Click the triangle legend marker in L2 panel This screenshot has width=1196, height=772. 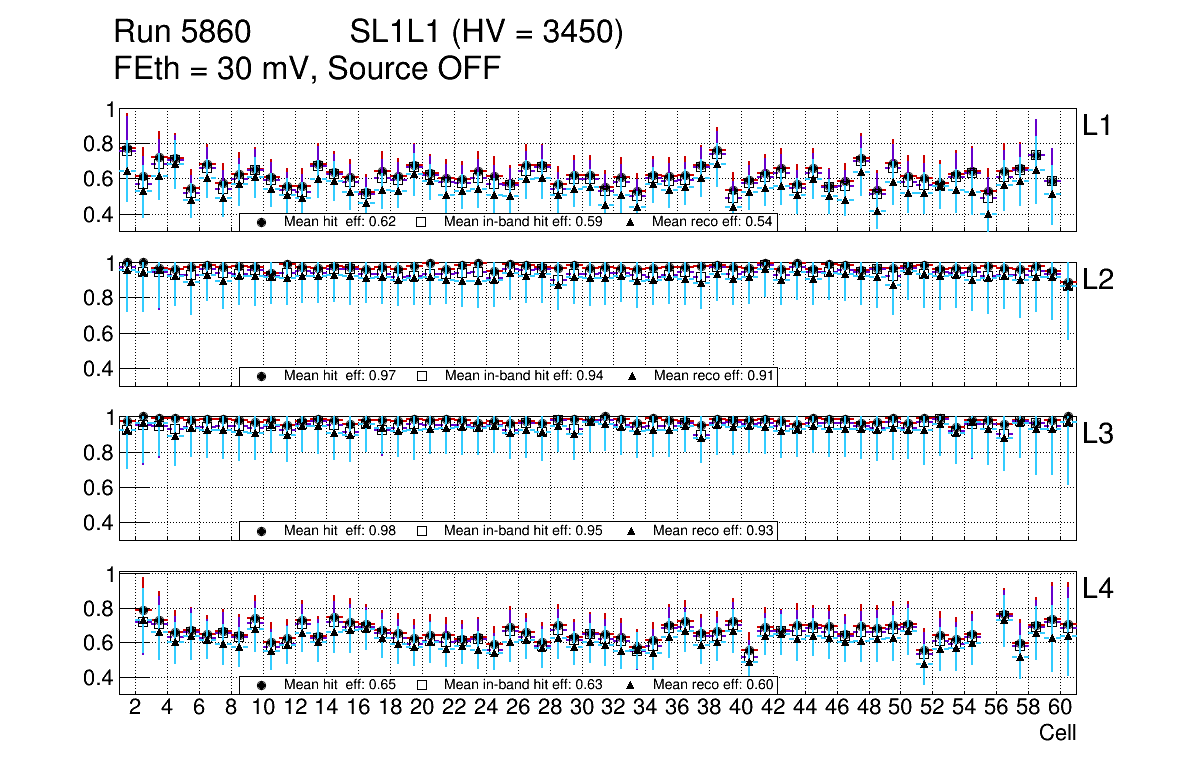tap(631, 376)
